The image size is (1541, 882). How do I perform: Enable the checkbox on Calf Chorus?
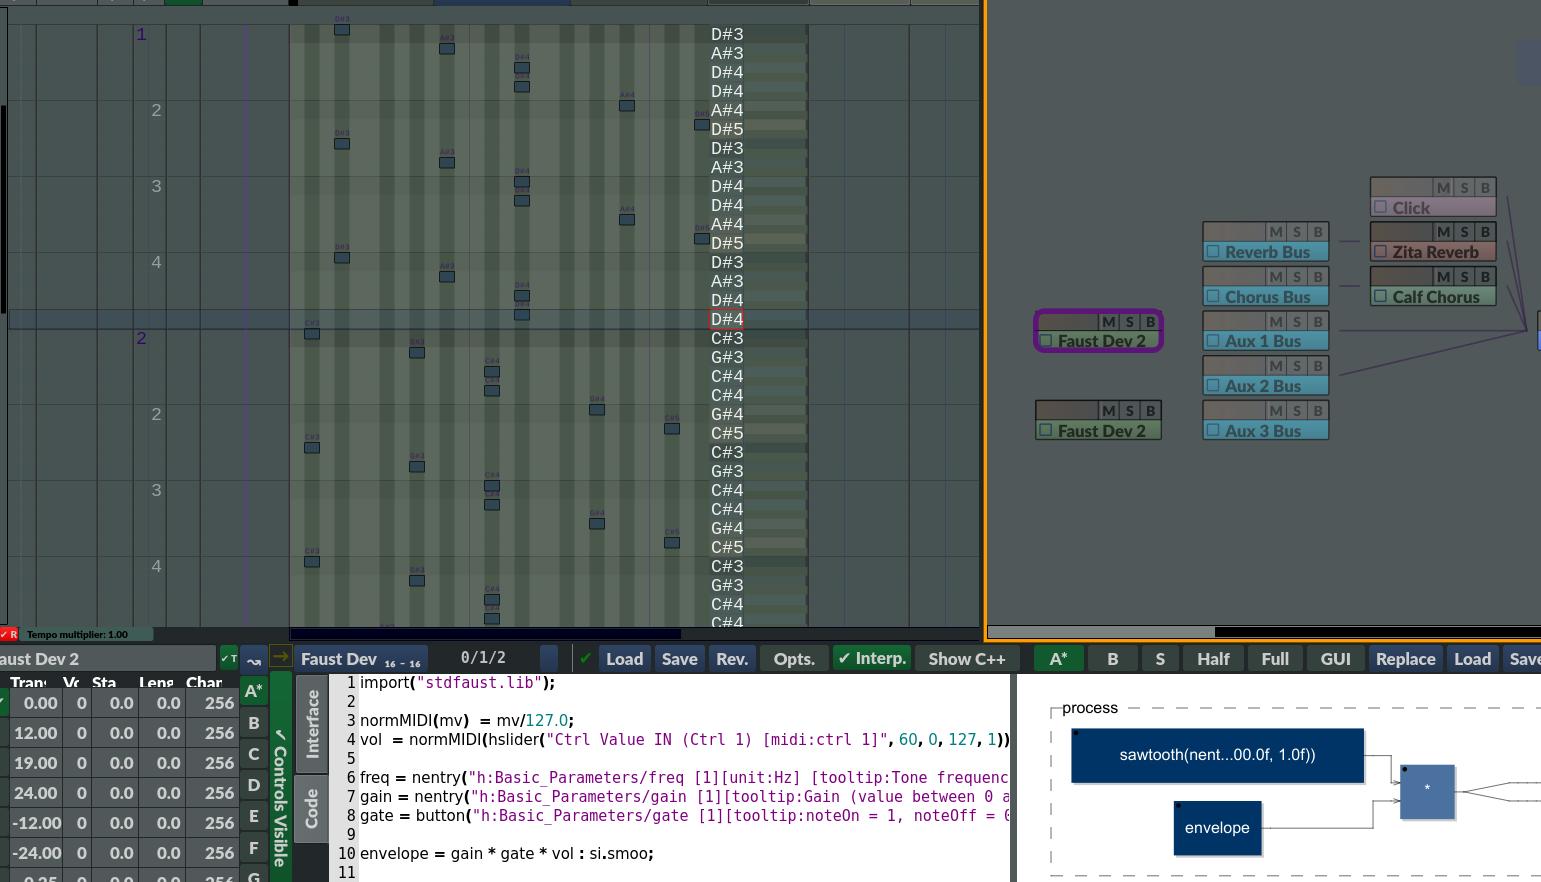pyautogui.click(x=1381, y=297)
